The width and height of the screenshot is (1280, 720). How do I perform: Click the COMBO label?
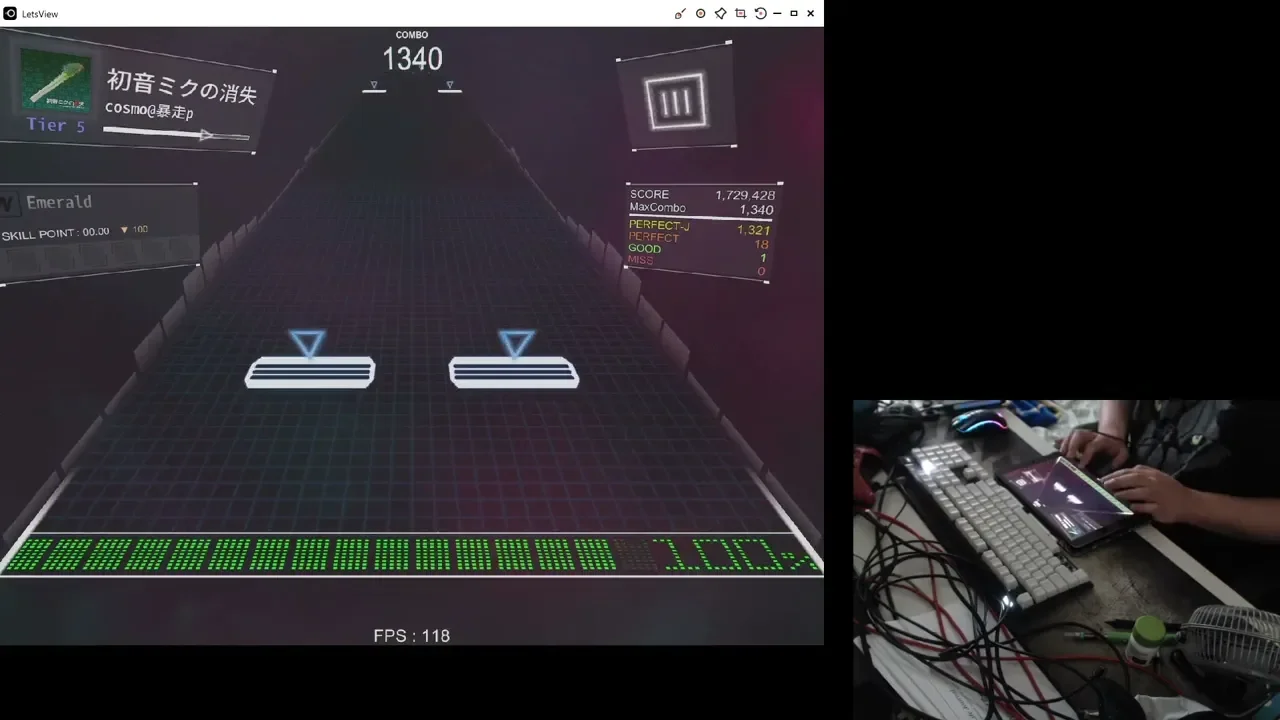[x=412, y=35]
